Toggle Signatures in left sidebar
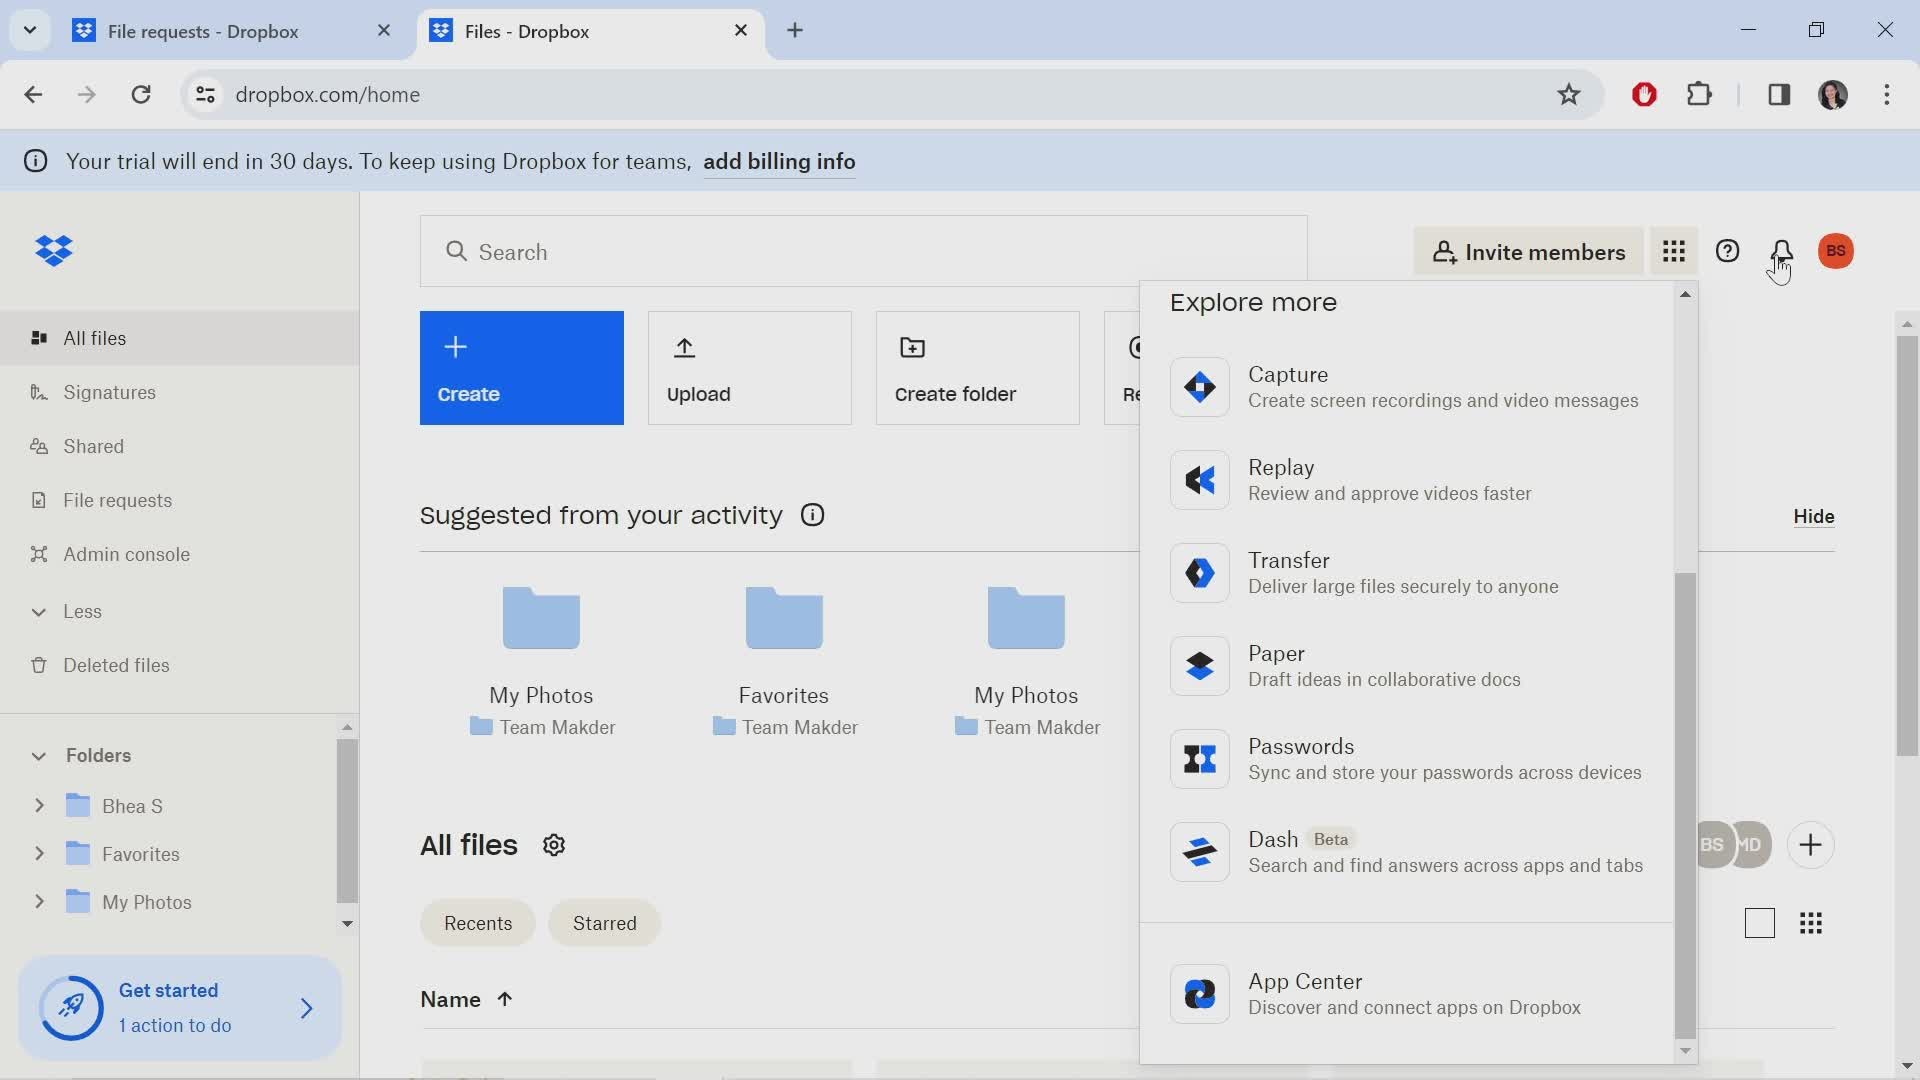1920x1080 pixels. pos(109,392)
